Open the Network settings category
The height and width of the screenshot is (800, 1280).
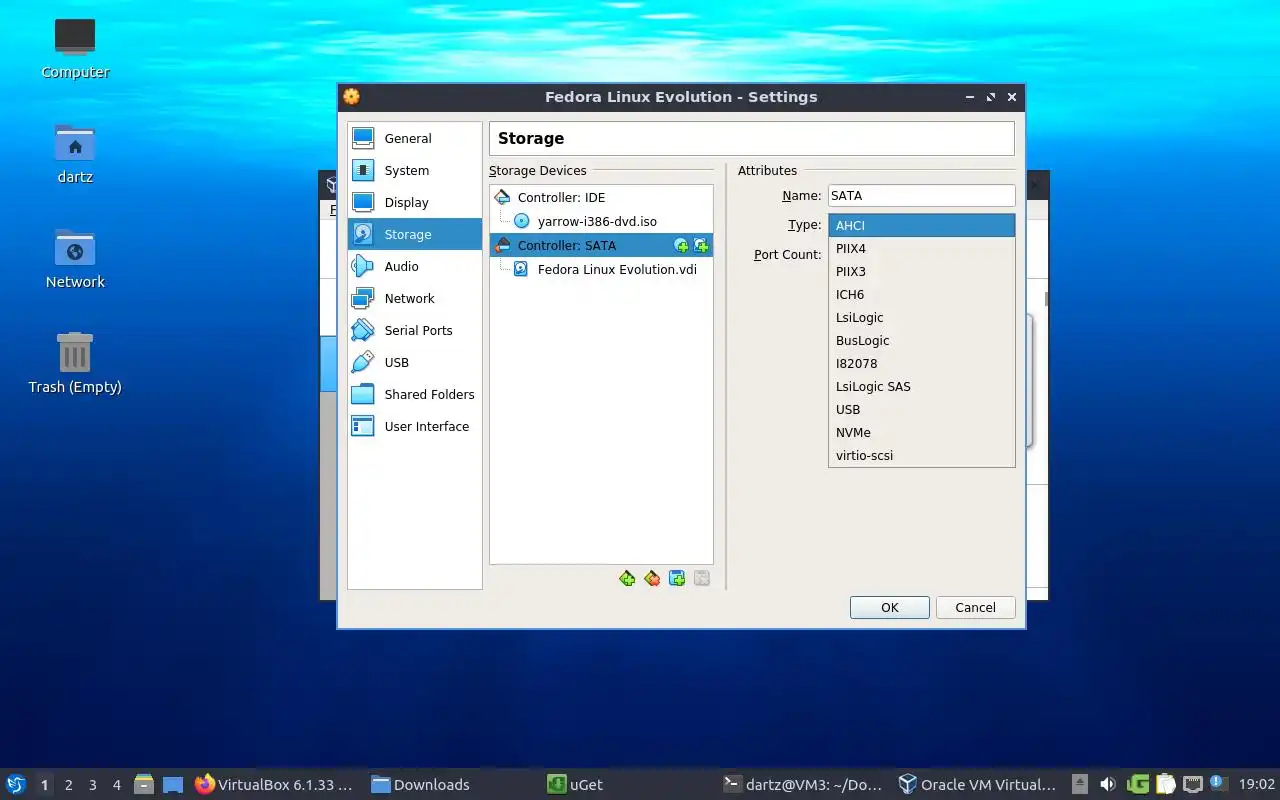(415, 298)
